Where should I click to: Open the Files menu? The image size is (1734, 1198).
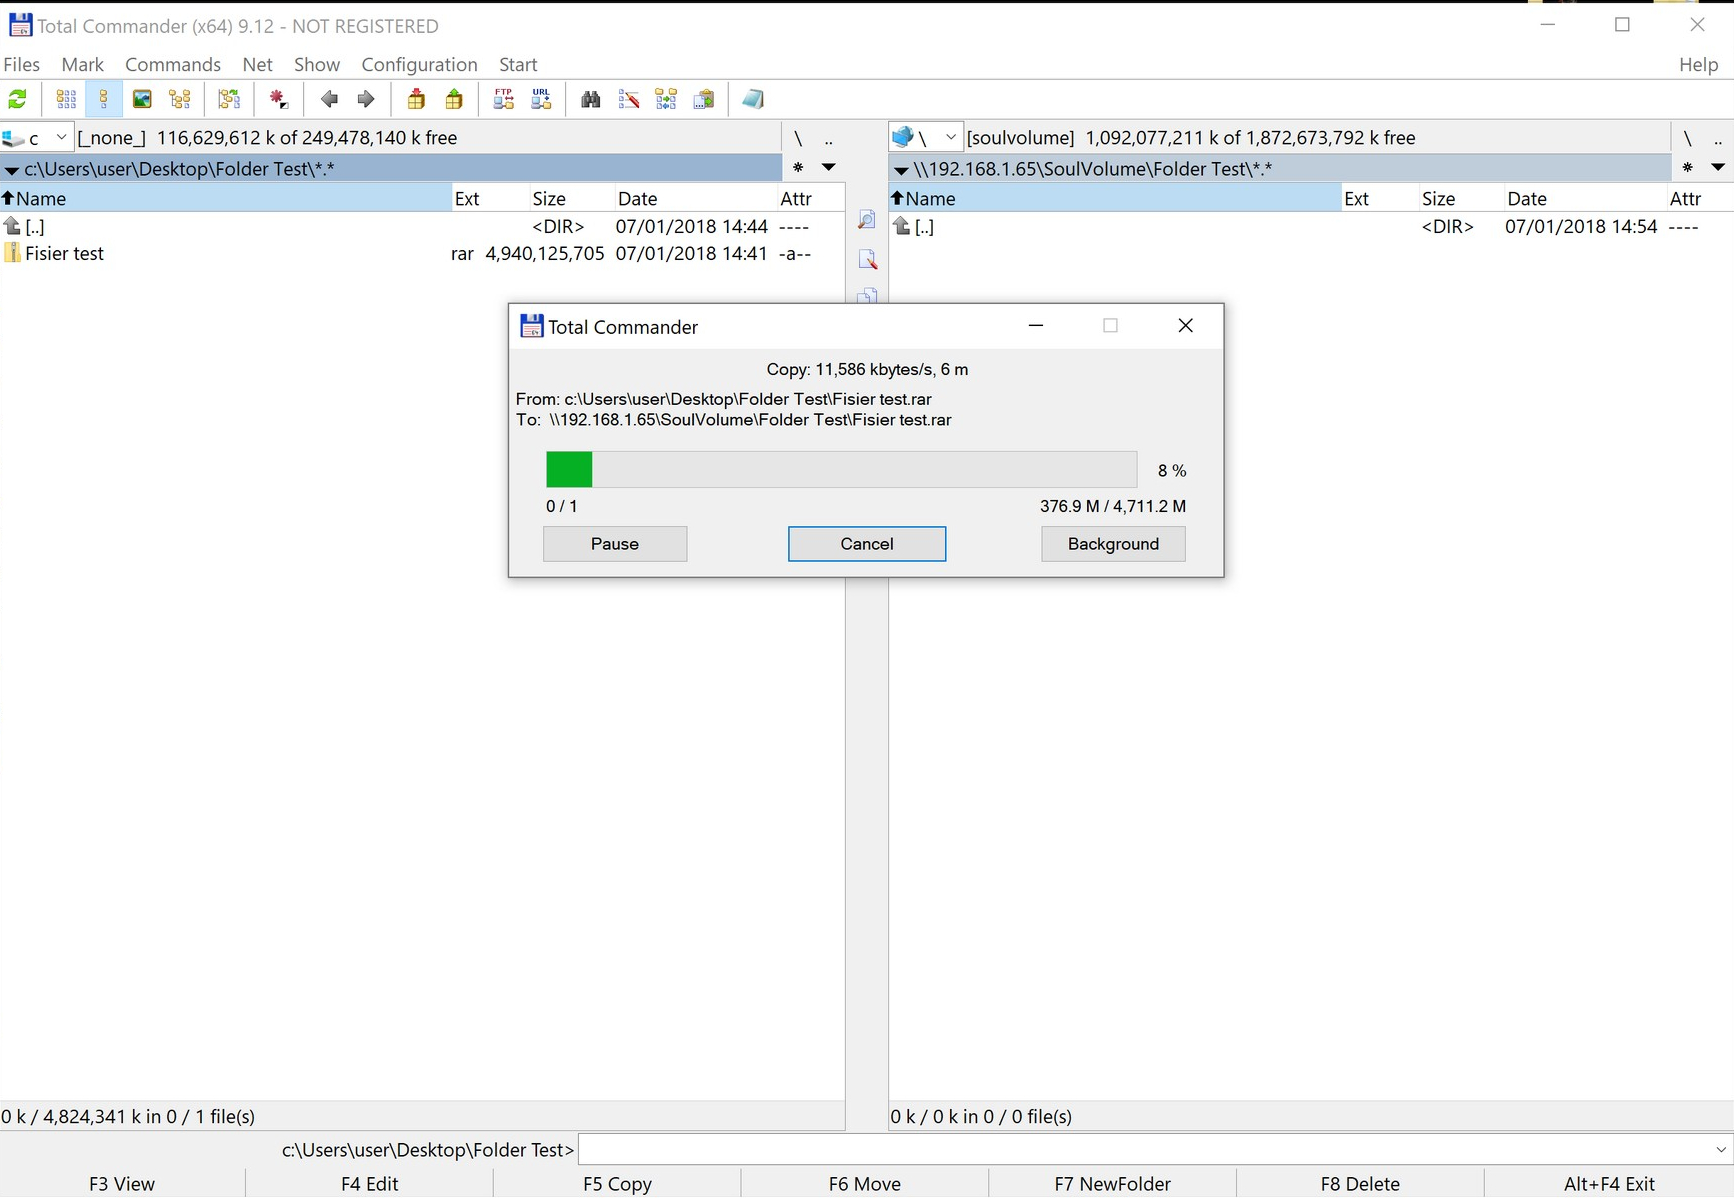pyautogui.click(x=22, y=64)
